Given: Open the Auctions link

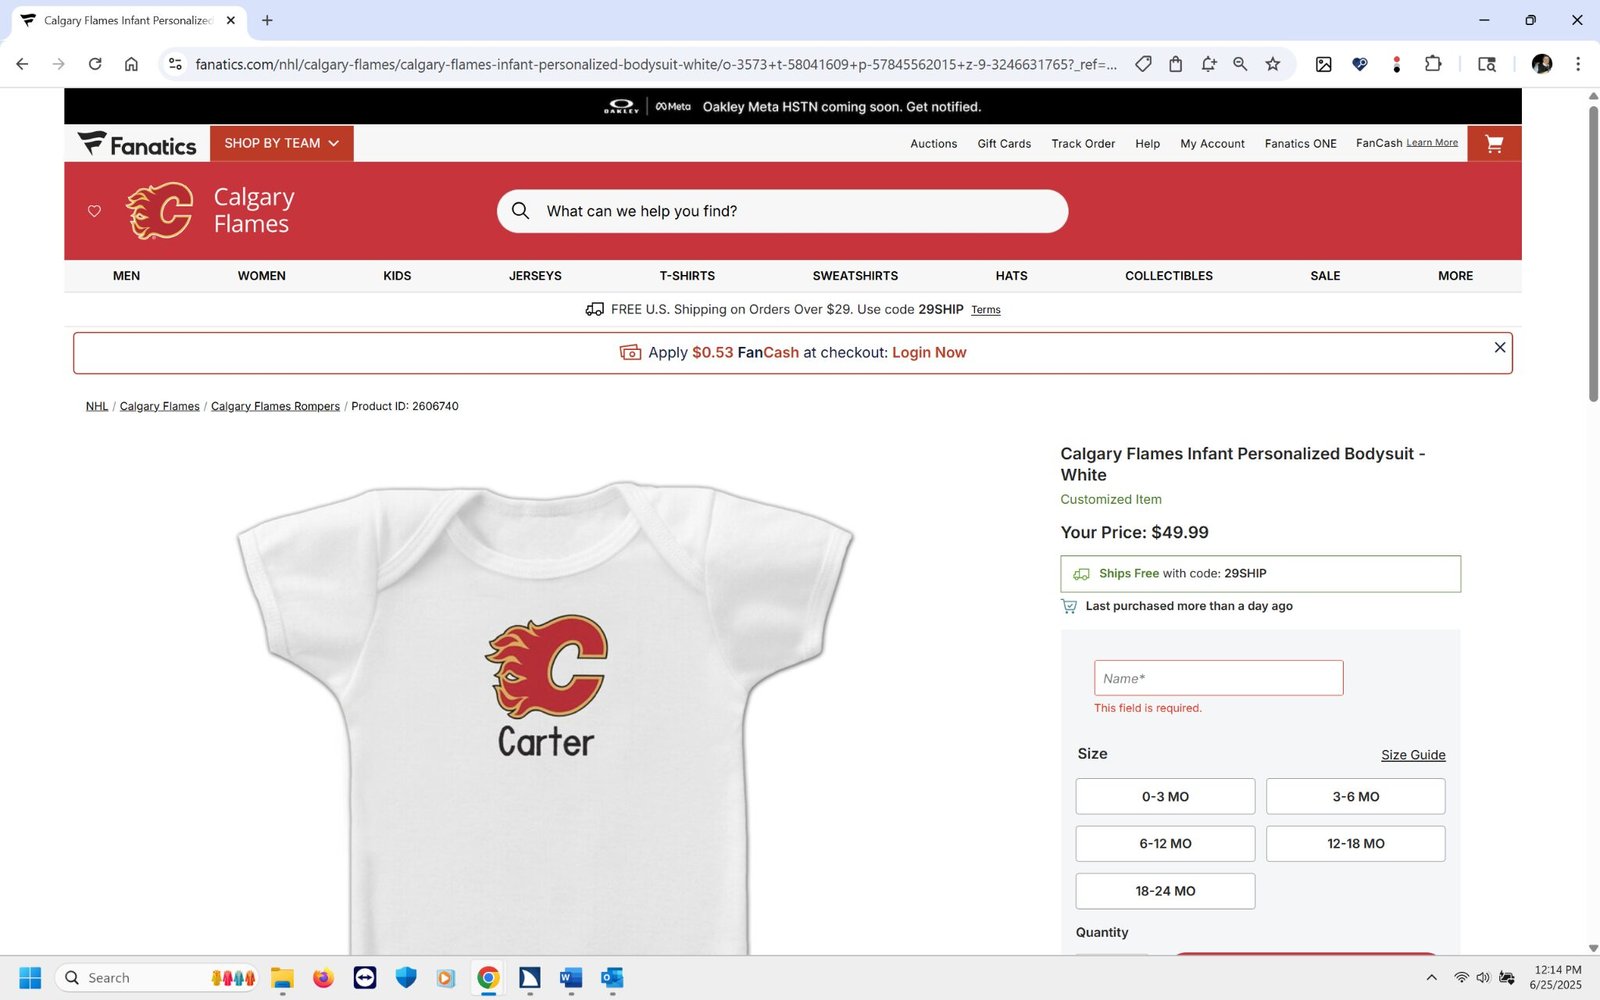Looking at the screenshot, I should [x=933, y=144].
